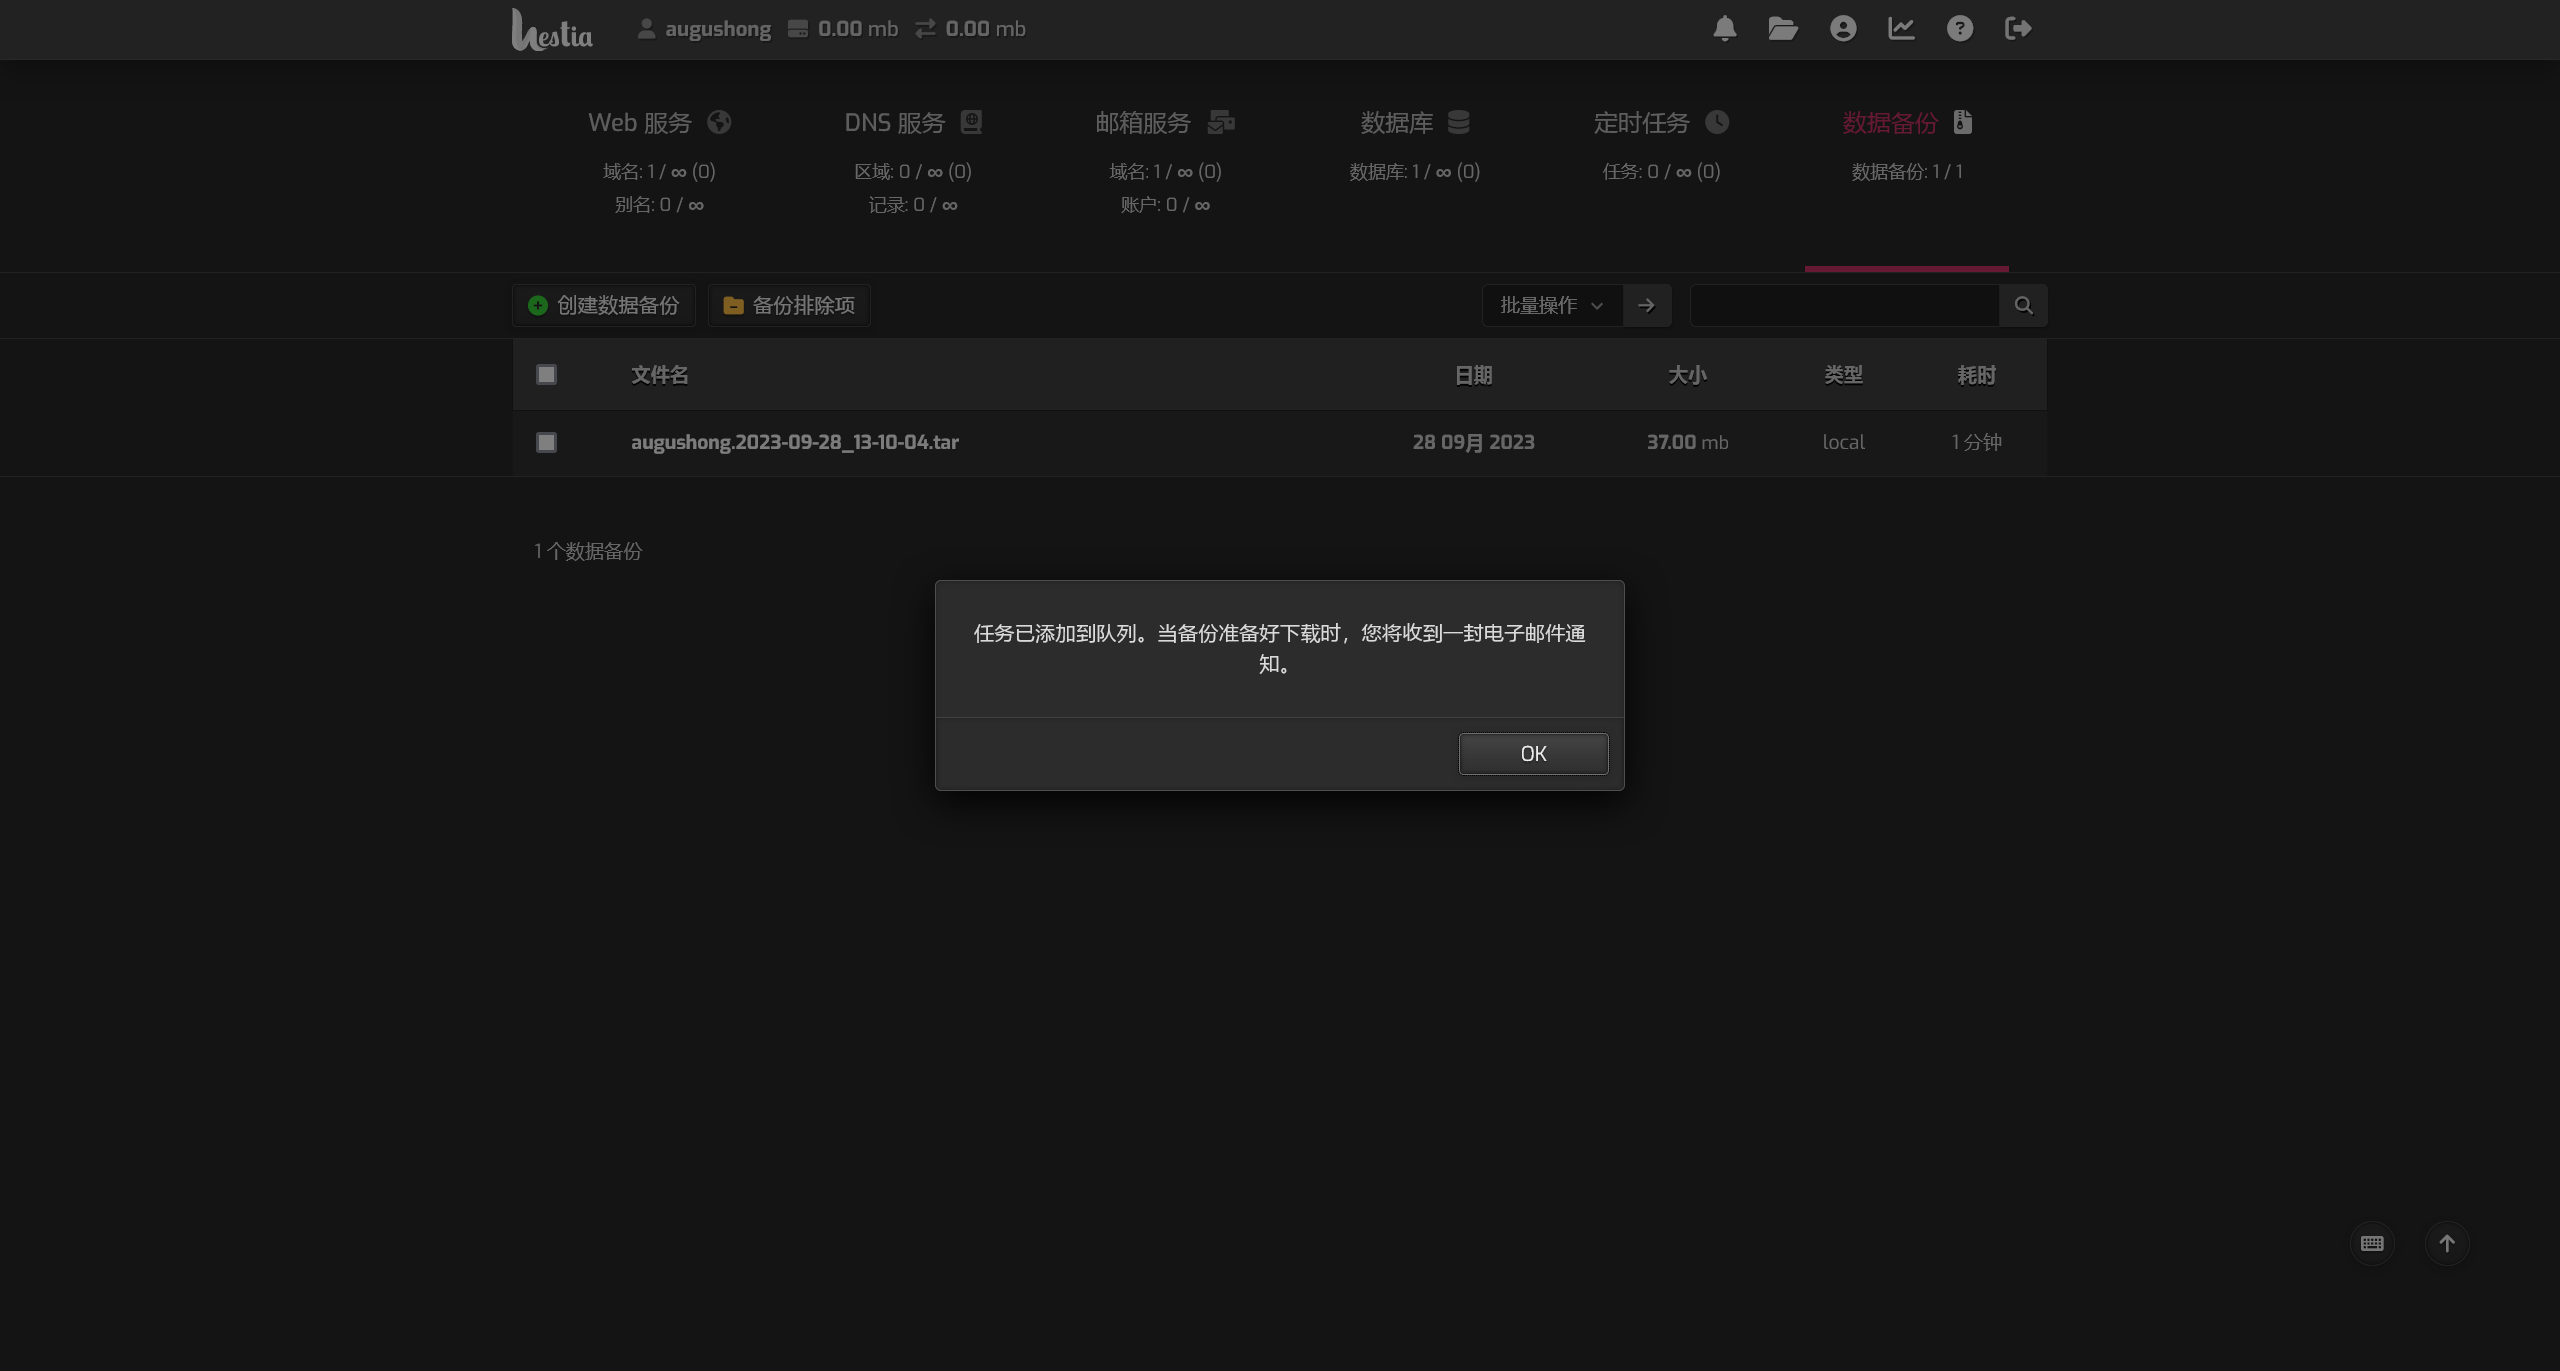Open the statistics chart icon

click(1901, 29)
